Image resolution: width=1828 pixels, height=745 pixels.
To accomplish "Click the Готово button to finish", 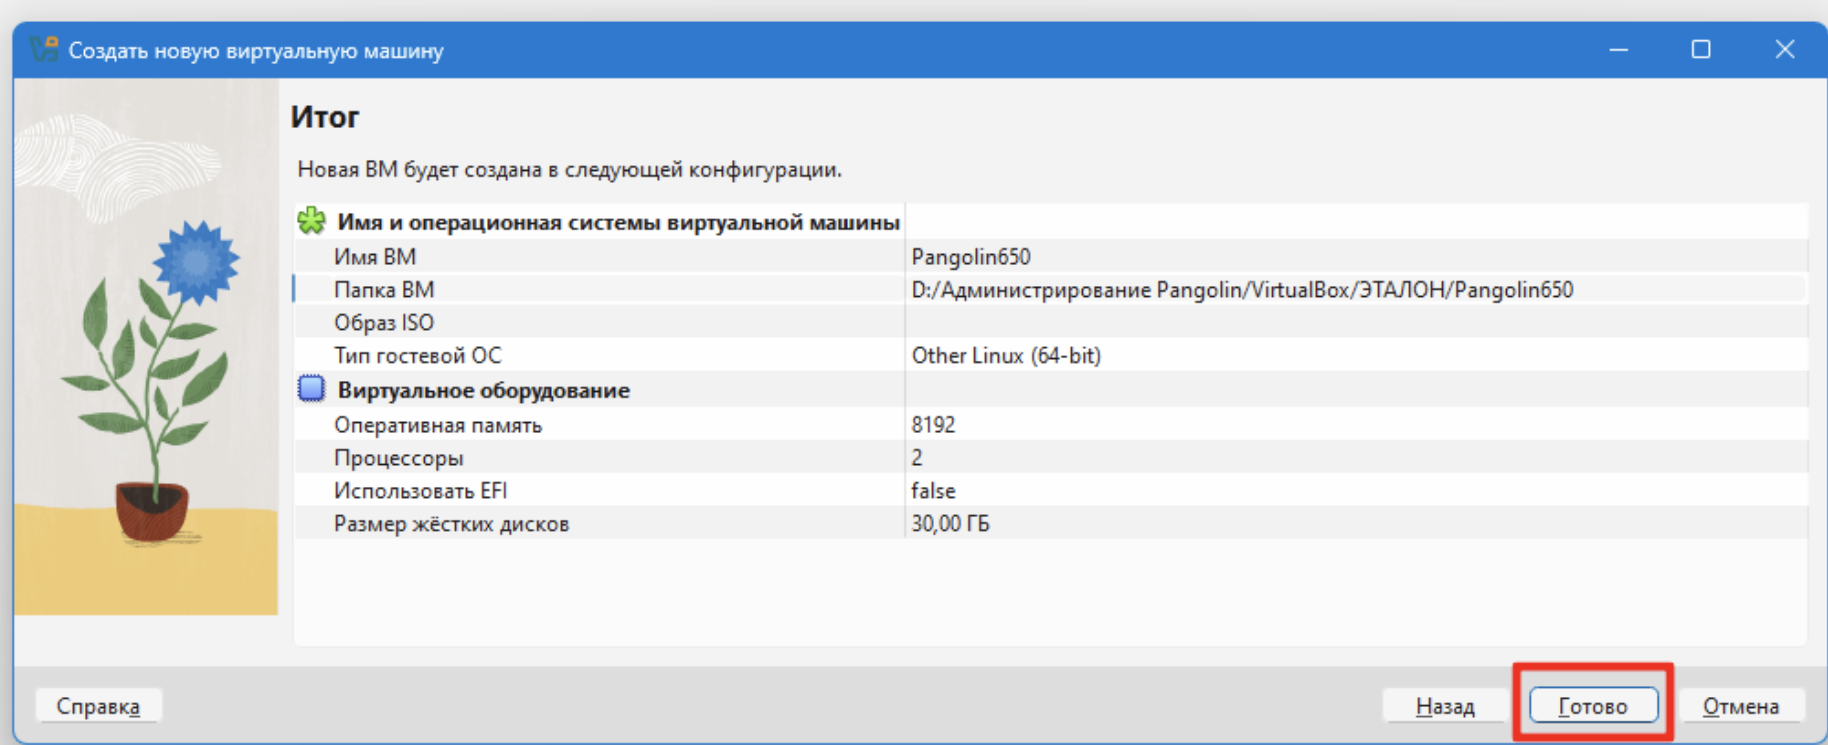I will tap(1593, 706).
